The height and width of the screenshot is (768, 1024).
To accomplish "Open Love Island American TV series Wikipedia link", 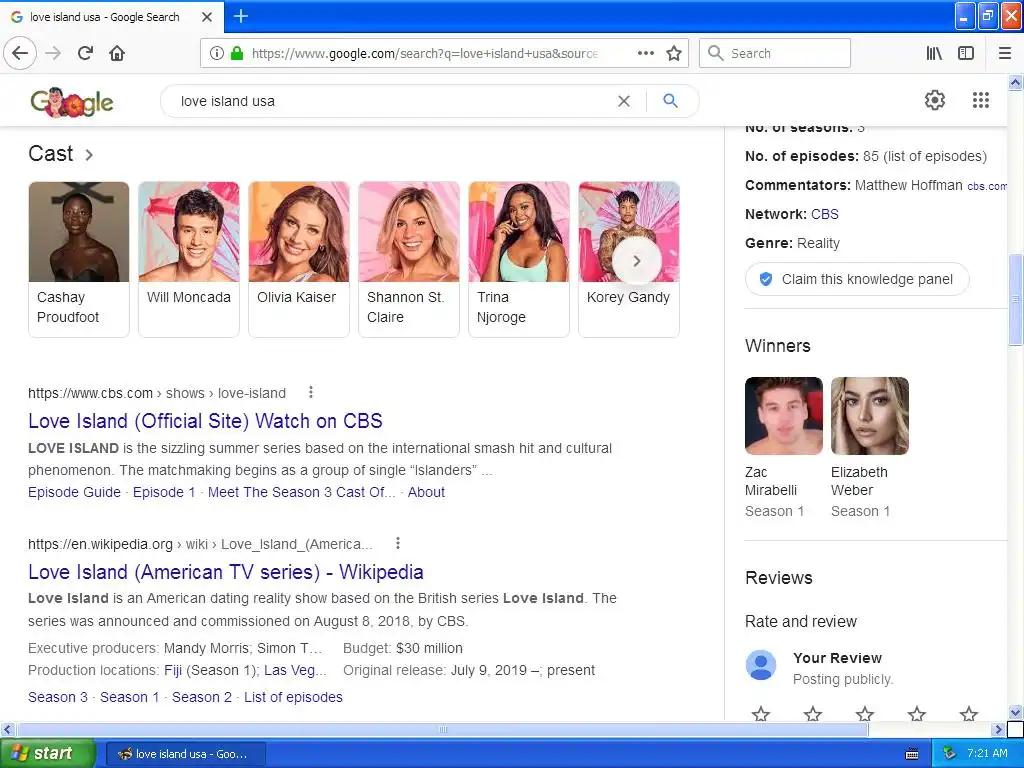I will [226, 572].
